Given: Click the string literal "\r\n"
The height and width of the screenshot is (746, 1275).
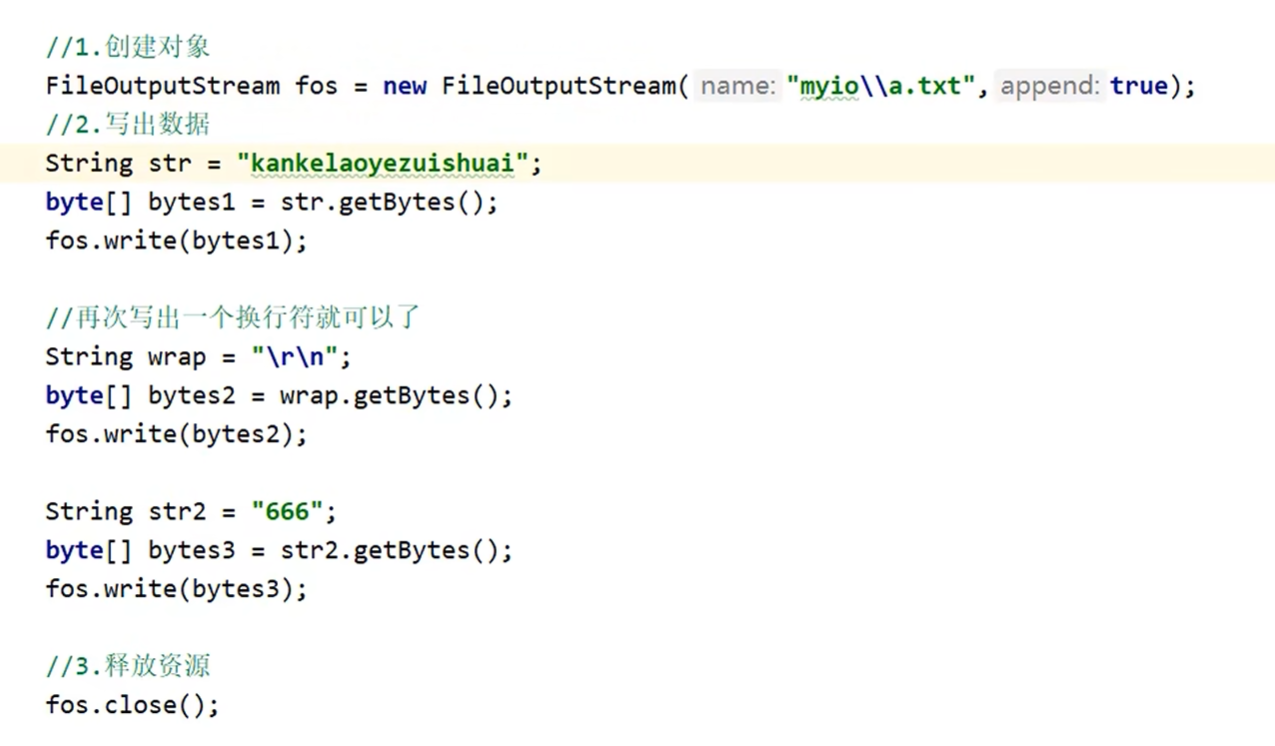Looking at the screenshot, I should pyautogui.click(x=295, y=357).
